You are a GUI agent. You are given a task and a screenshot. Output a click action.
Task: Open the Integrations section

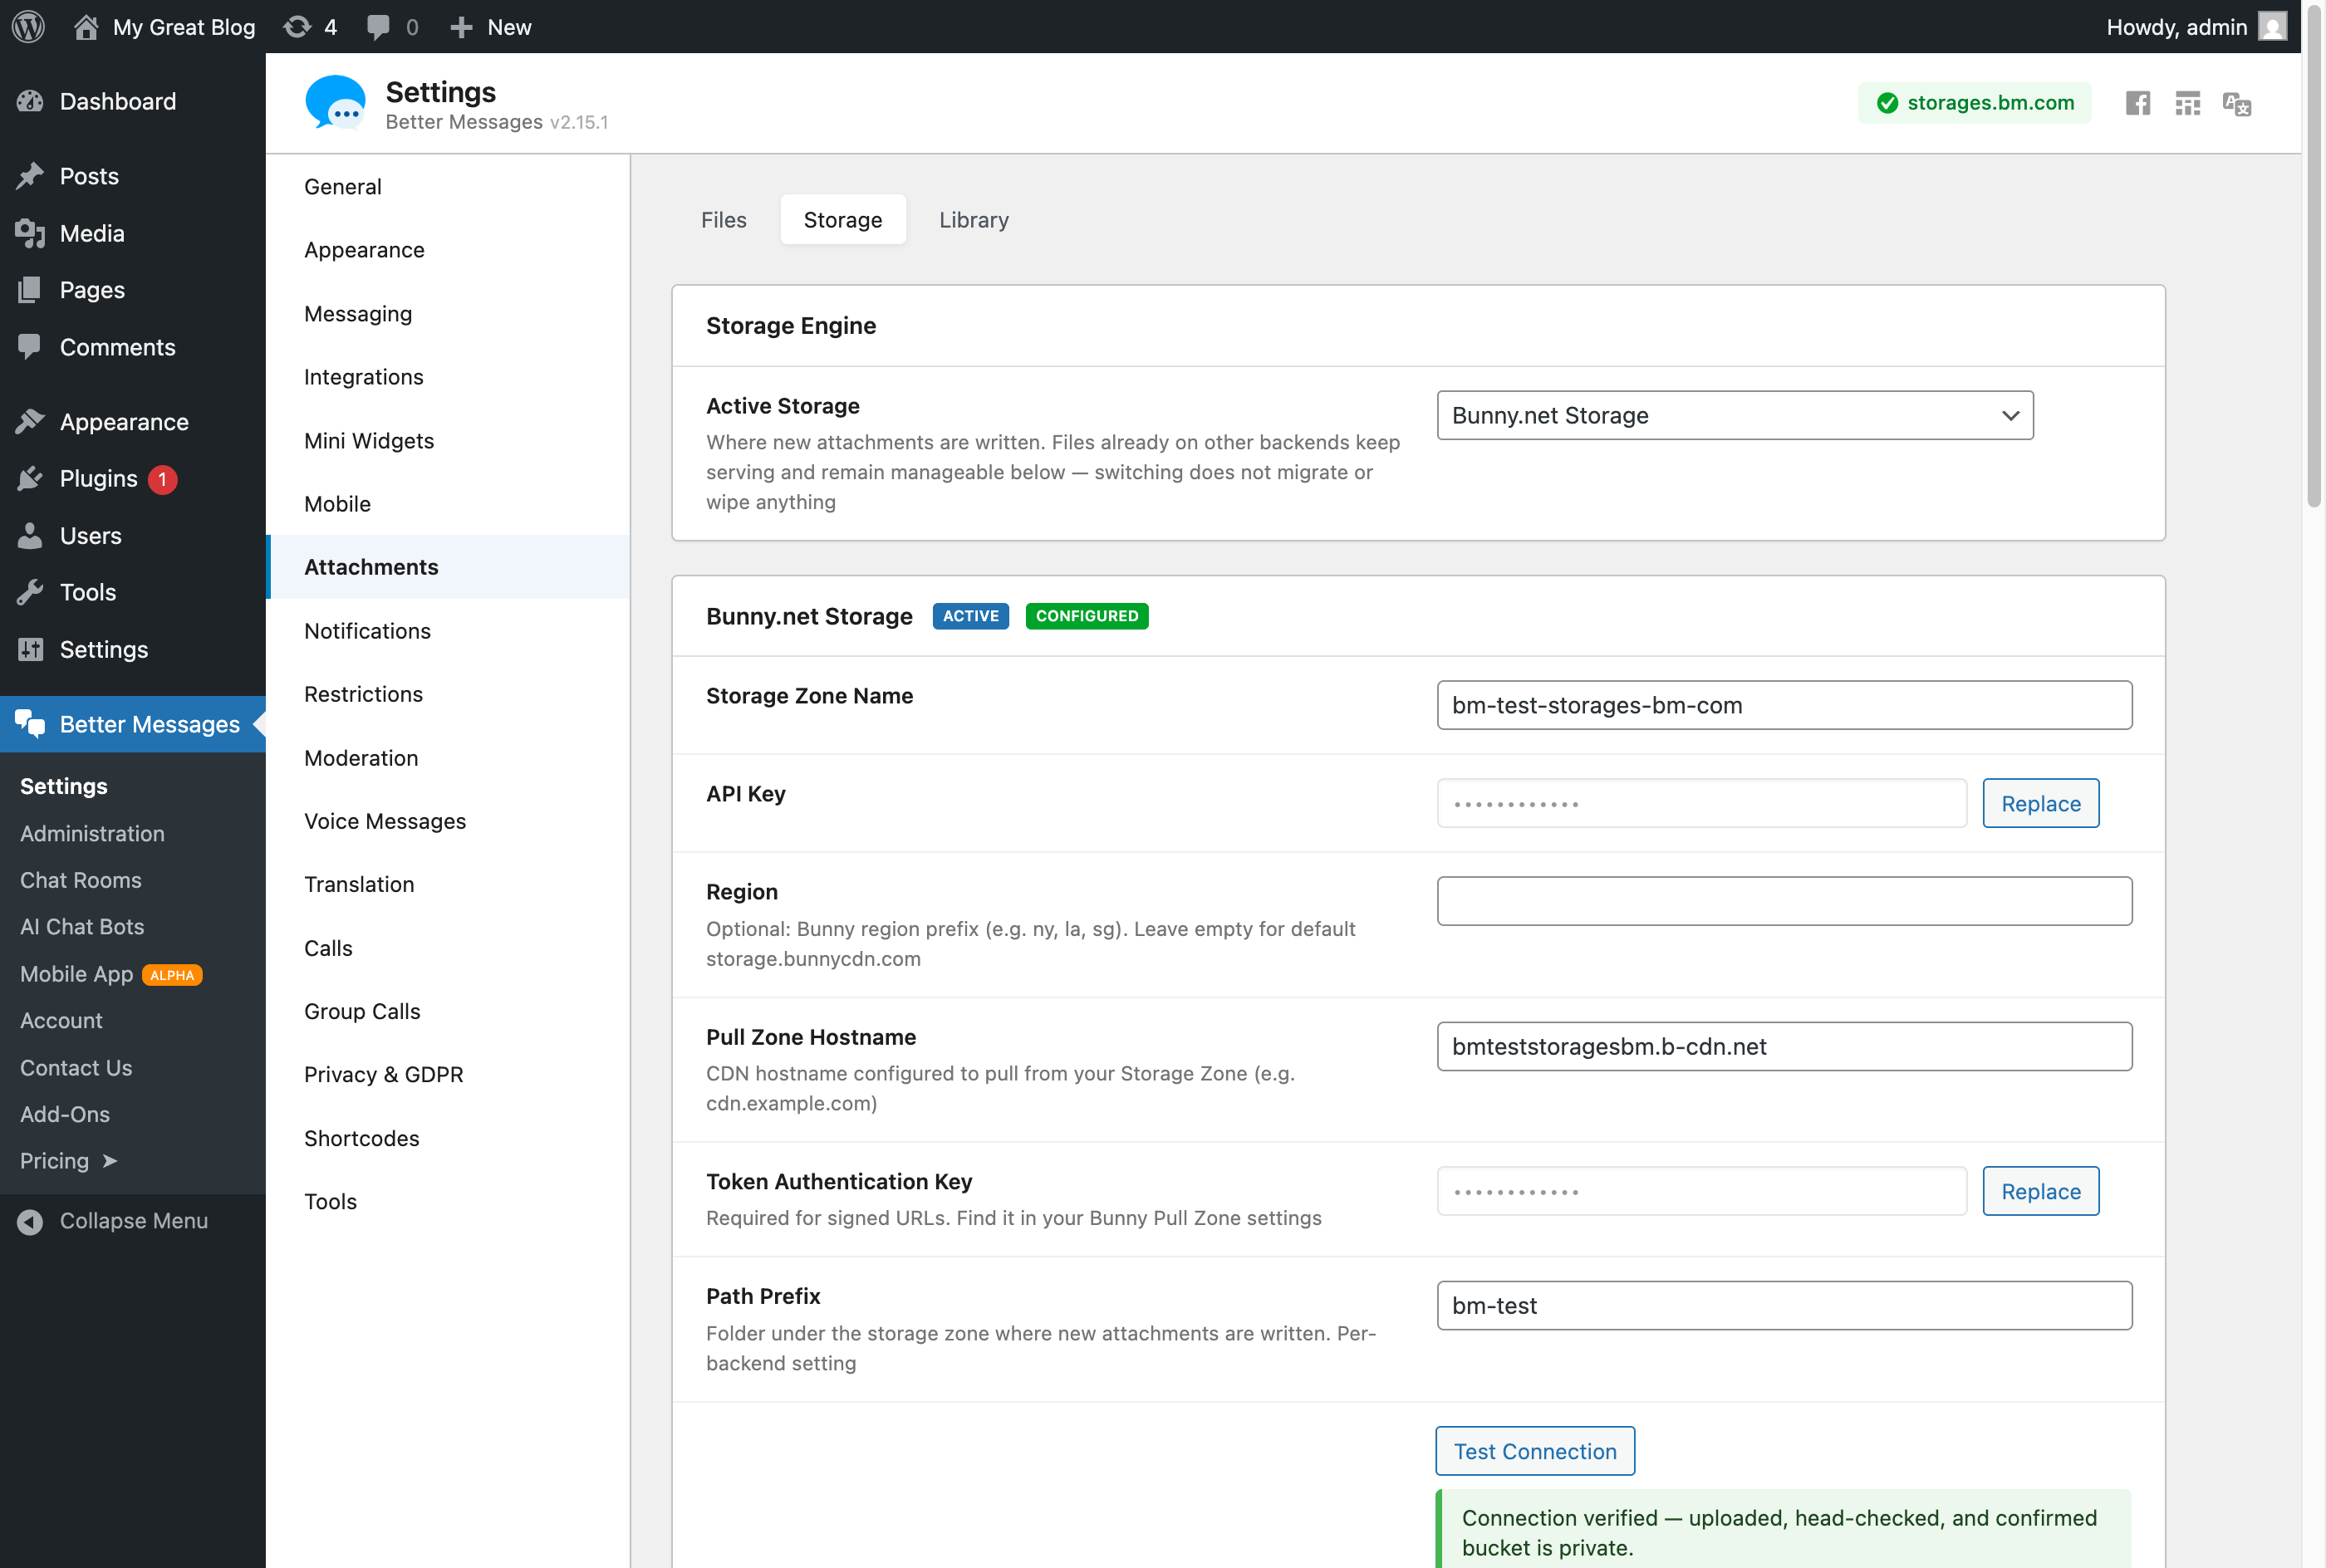point(448,377)
